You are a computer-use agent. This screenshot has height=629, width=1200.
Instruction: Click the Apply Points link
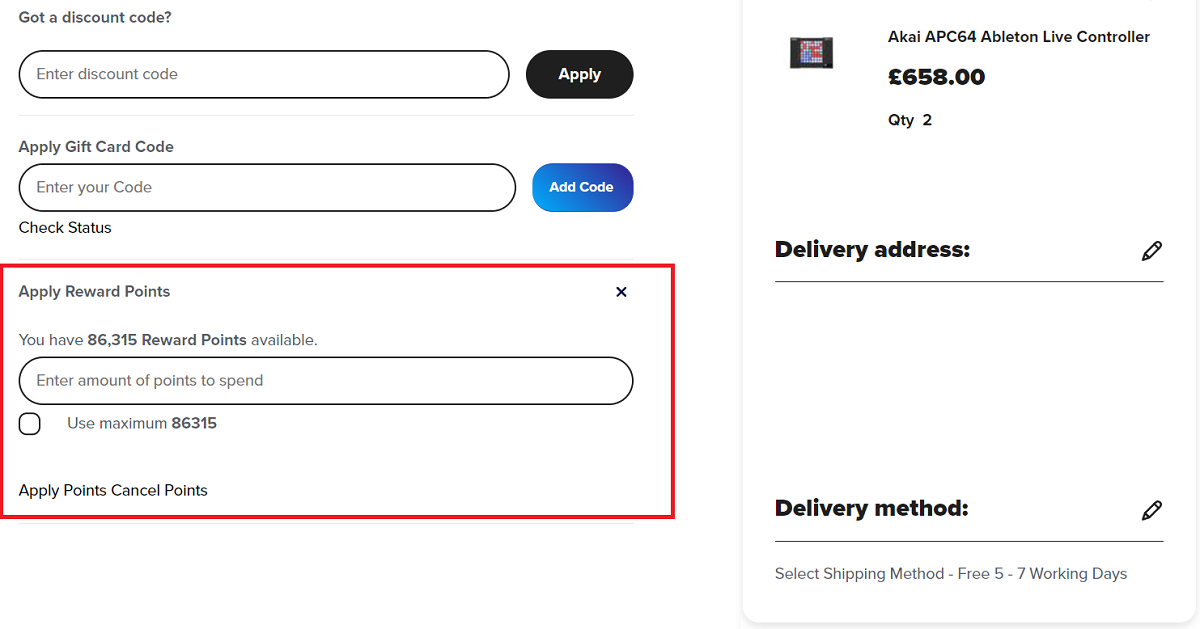[x=63, y=491]
